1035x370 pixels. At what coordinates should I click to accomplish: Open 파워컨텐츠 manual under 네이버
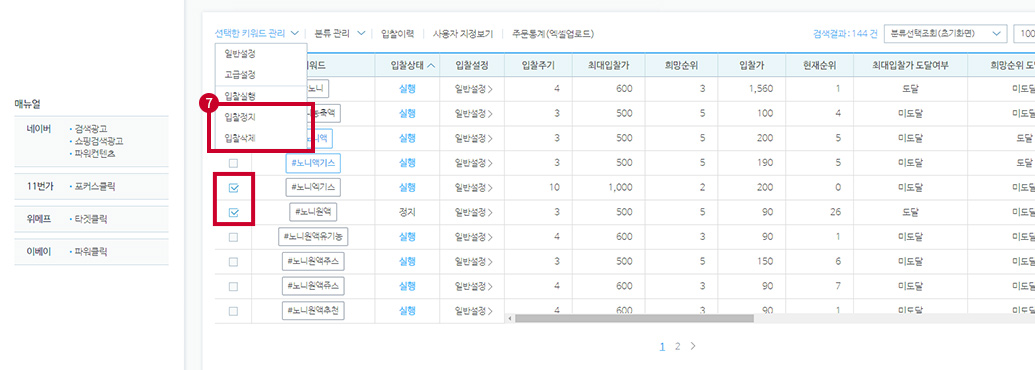[x=96, y=154]
